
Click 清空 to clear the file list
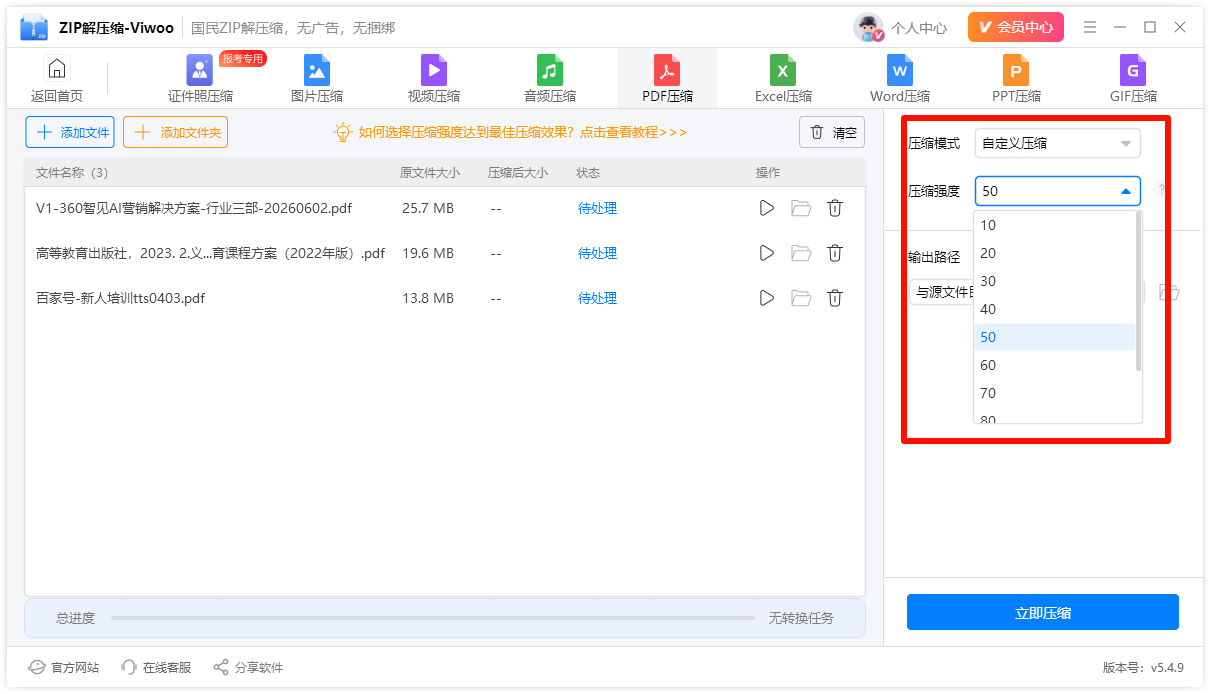click(x=832, y=132)
